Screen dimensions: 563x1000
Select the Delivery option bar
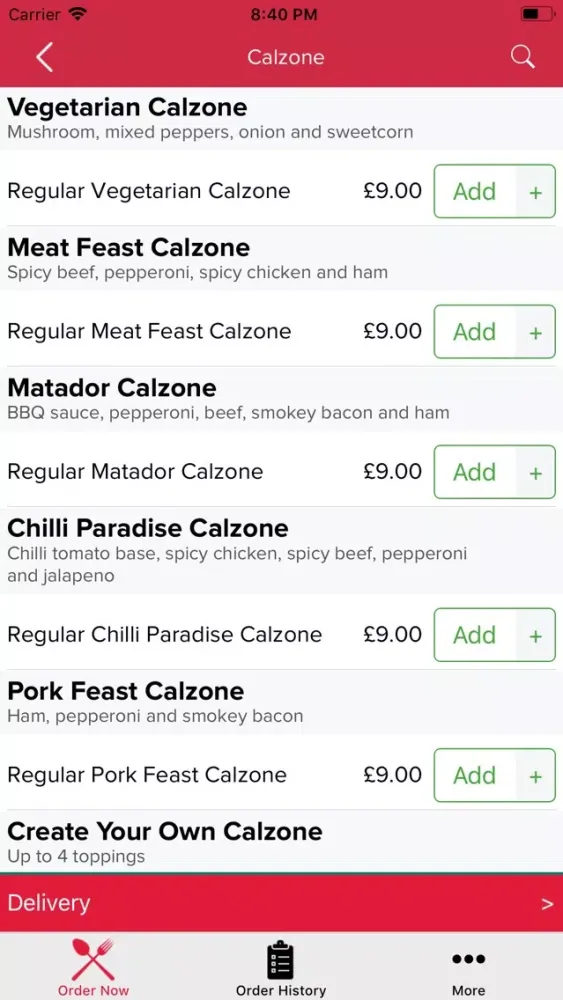pyautogui.click(x=281, y=903)
